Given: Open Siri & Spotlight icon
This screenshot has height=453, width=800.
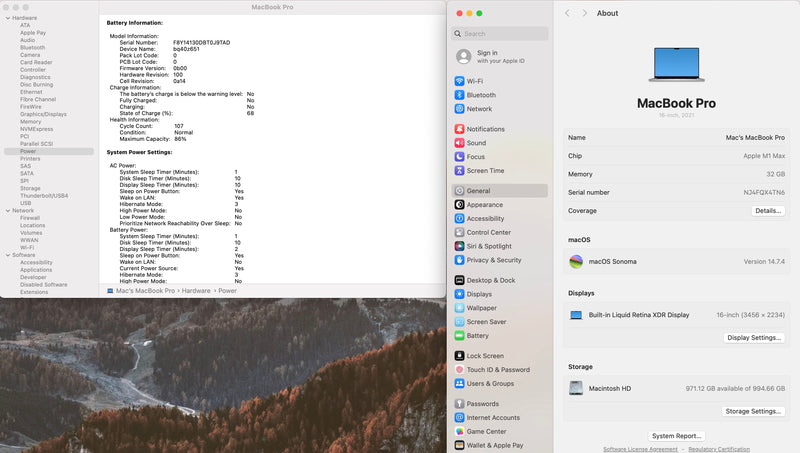Looking at the screenshot, I should 459,246.
